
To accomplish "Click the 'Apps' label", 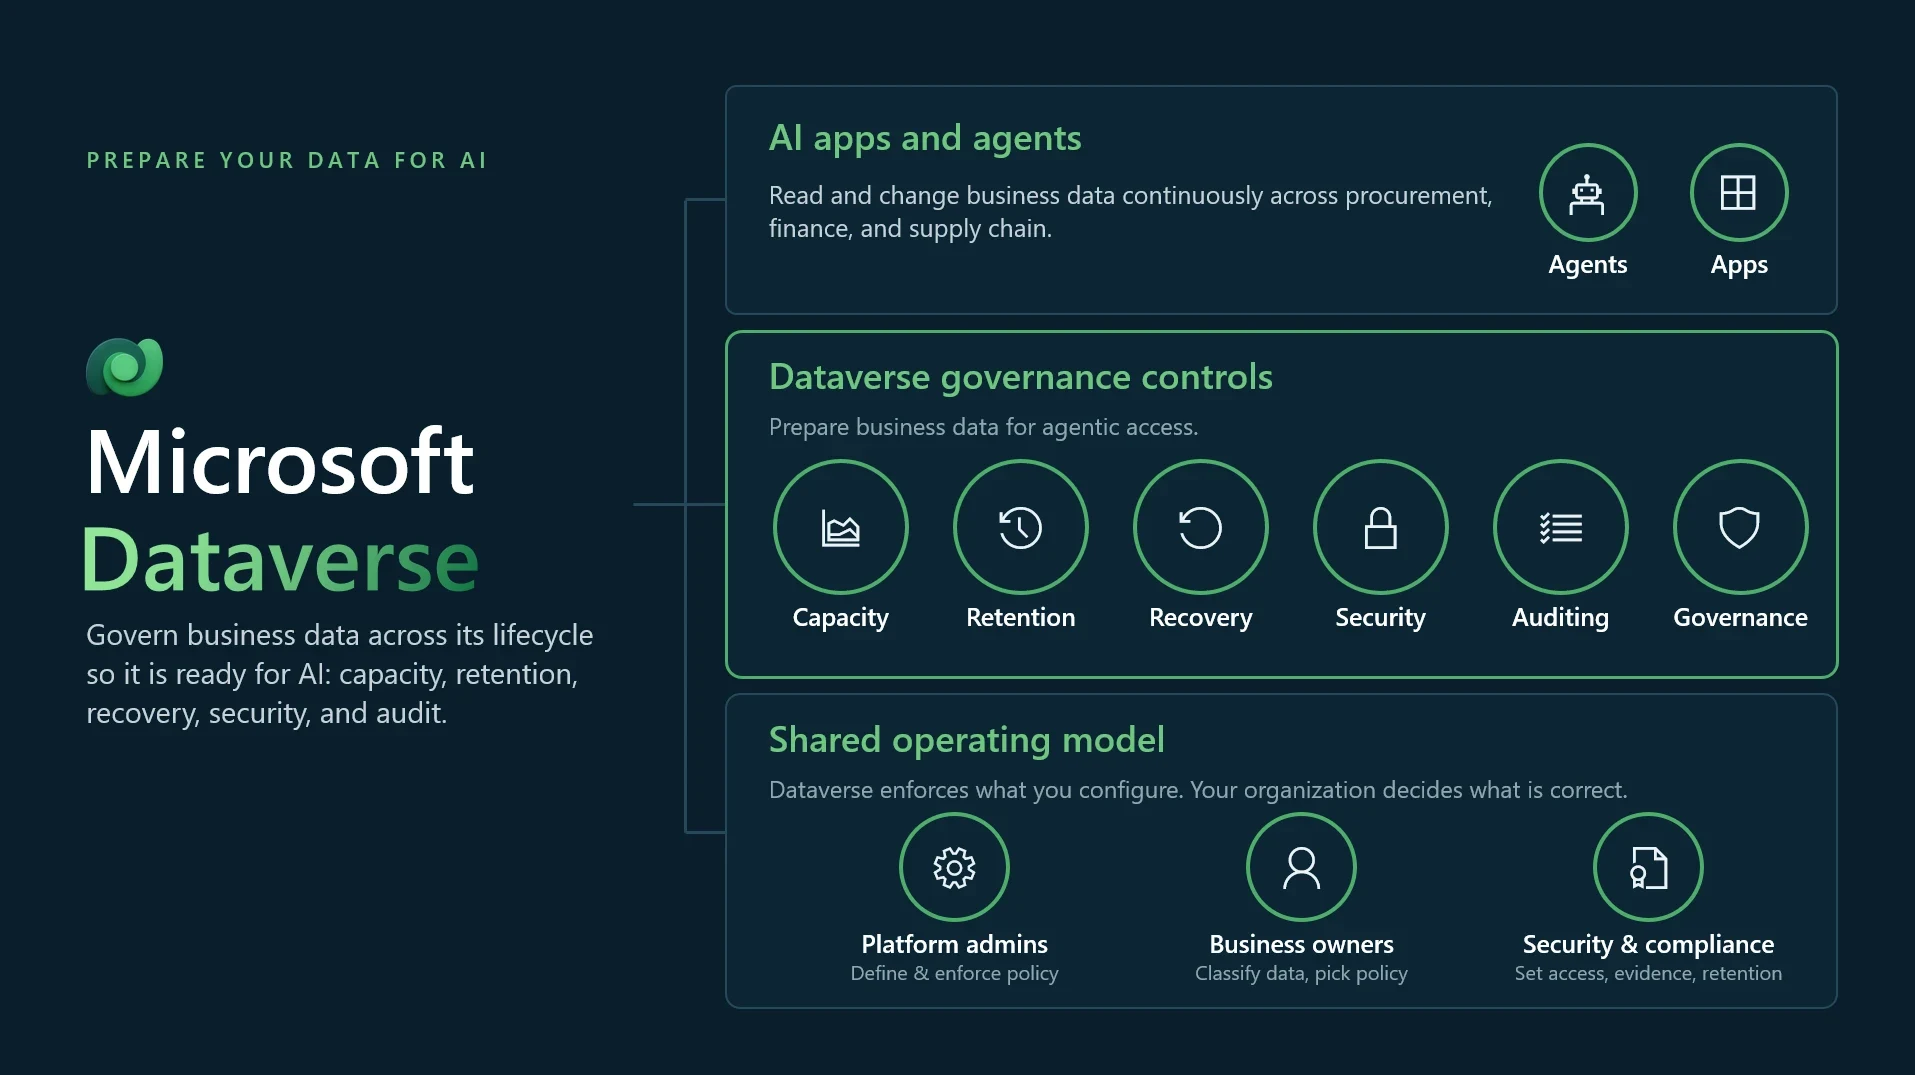I will point(1738,265).
